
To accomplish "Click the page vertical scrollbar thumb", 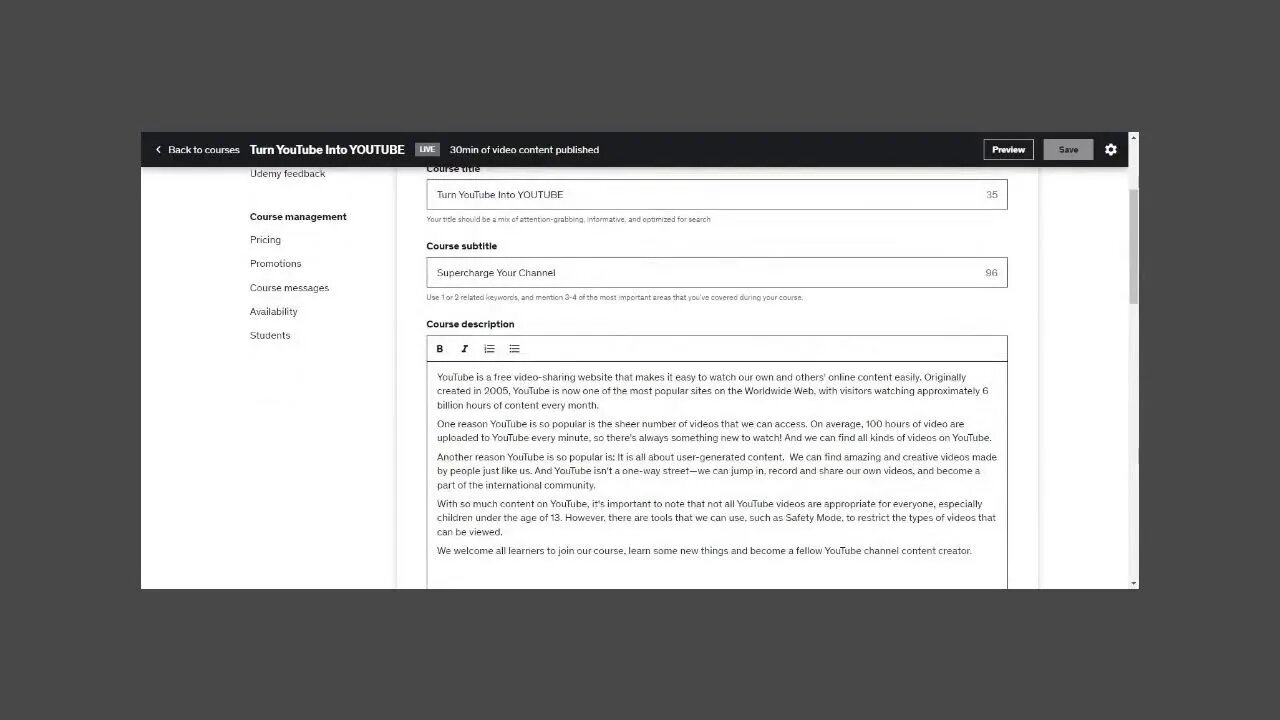I will coord(1133,245).
